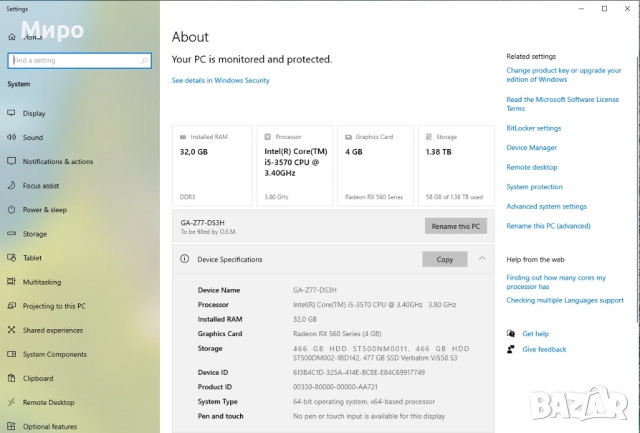The image size is (640, 433).
Task: Click the Find a setting search box
Action: coord(80,60)
